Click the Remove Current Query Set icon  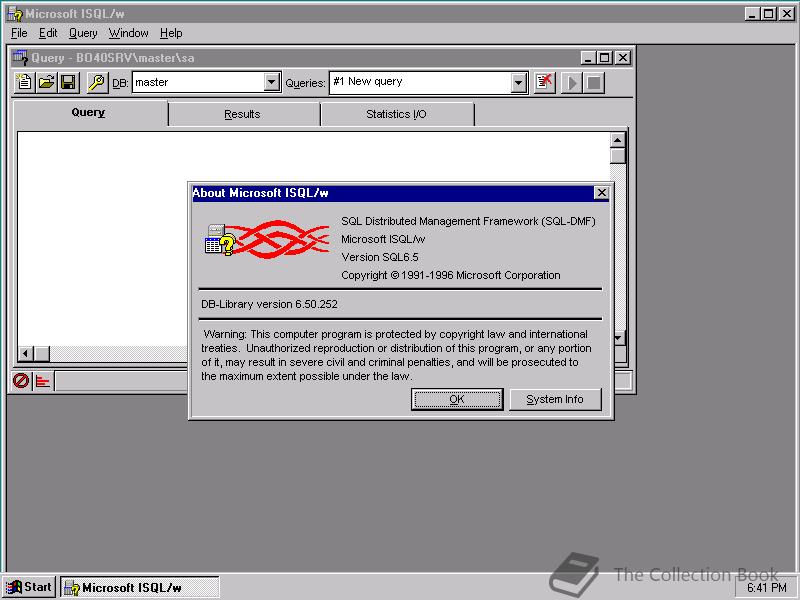[x=544, y=82]
